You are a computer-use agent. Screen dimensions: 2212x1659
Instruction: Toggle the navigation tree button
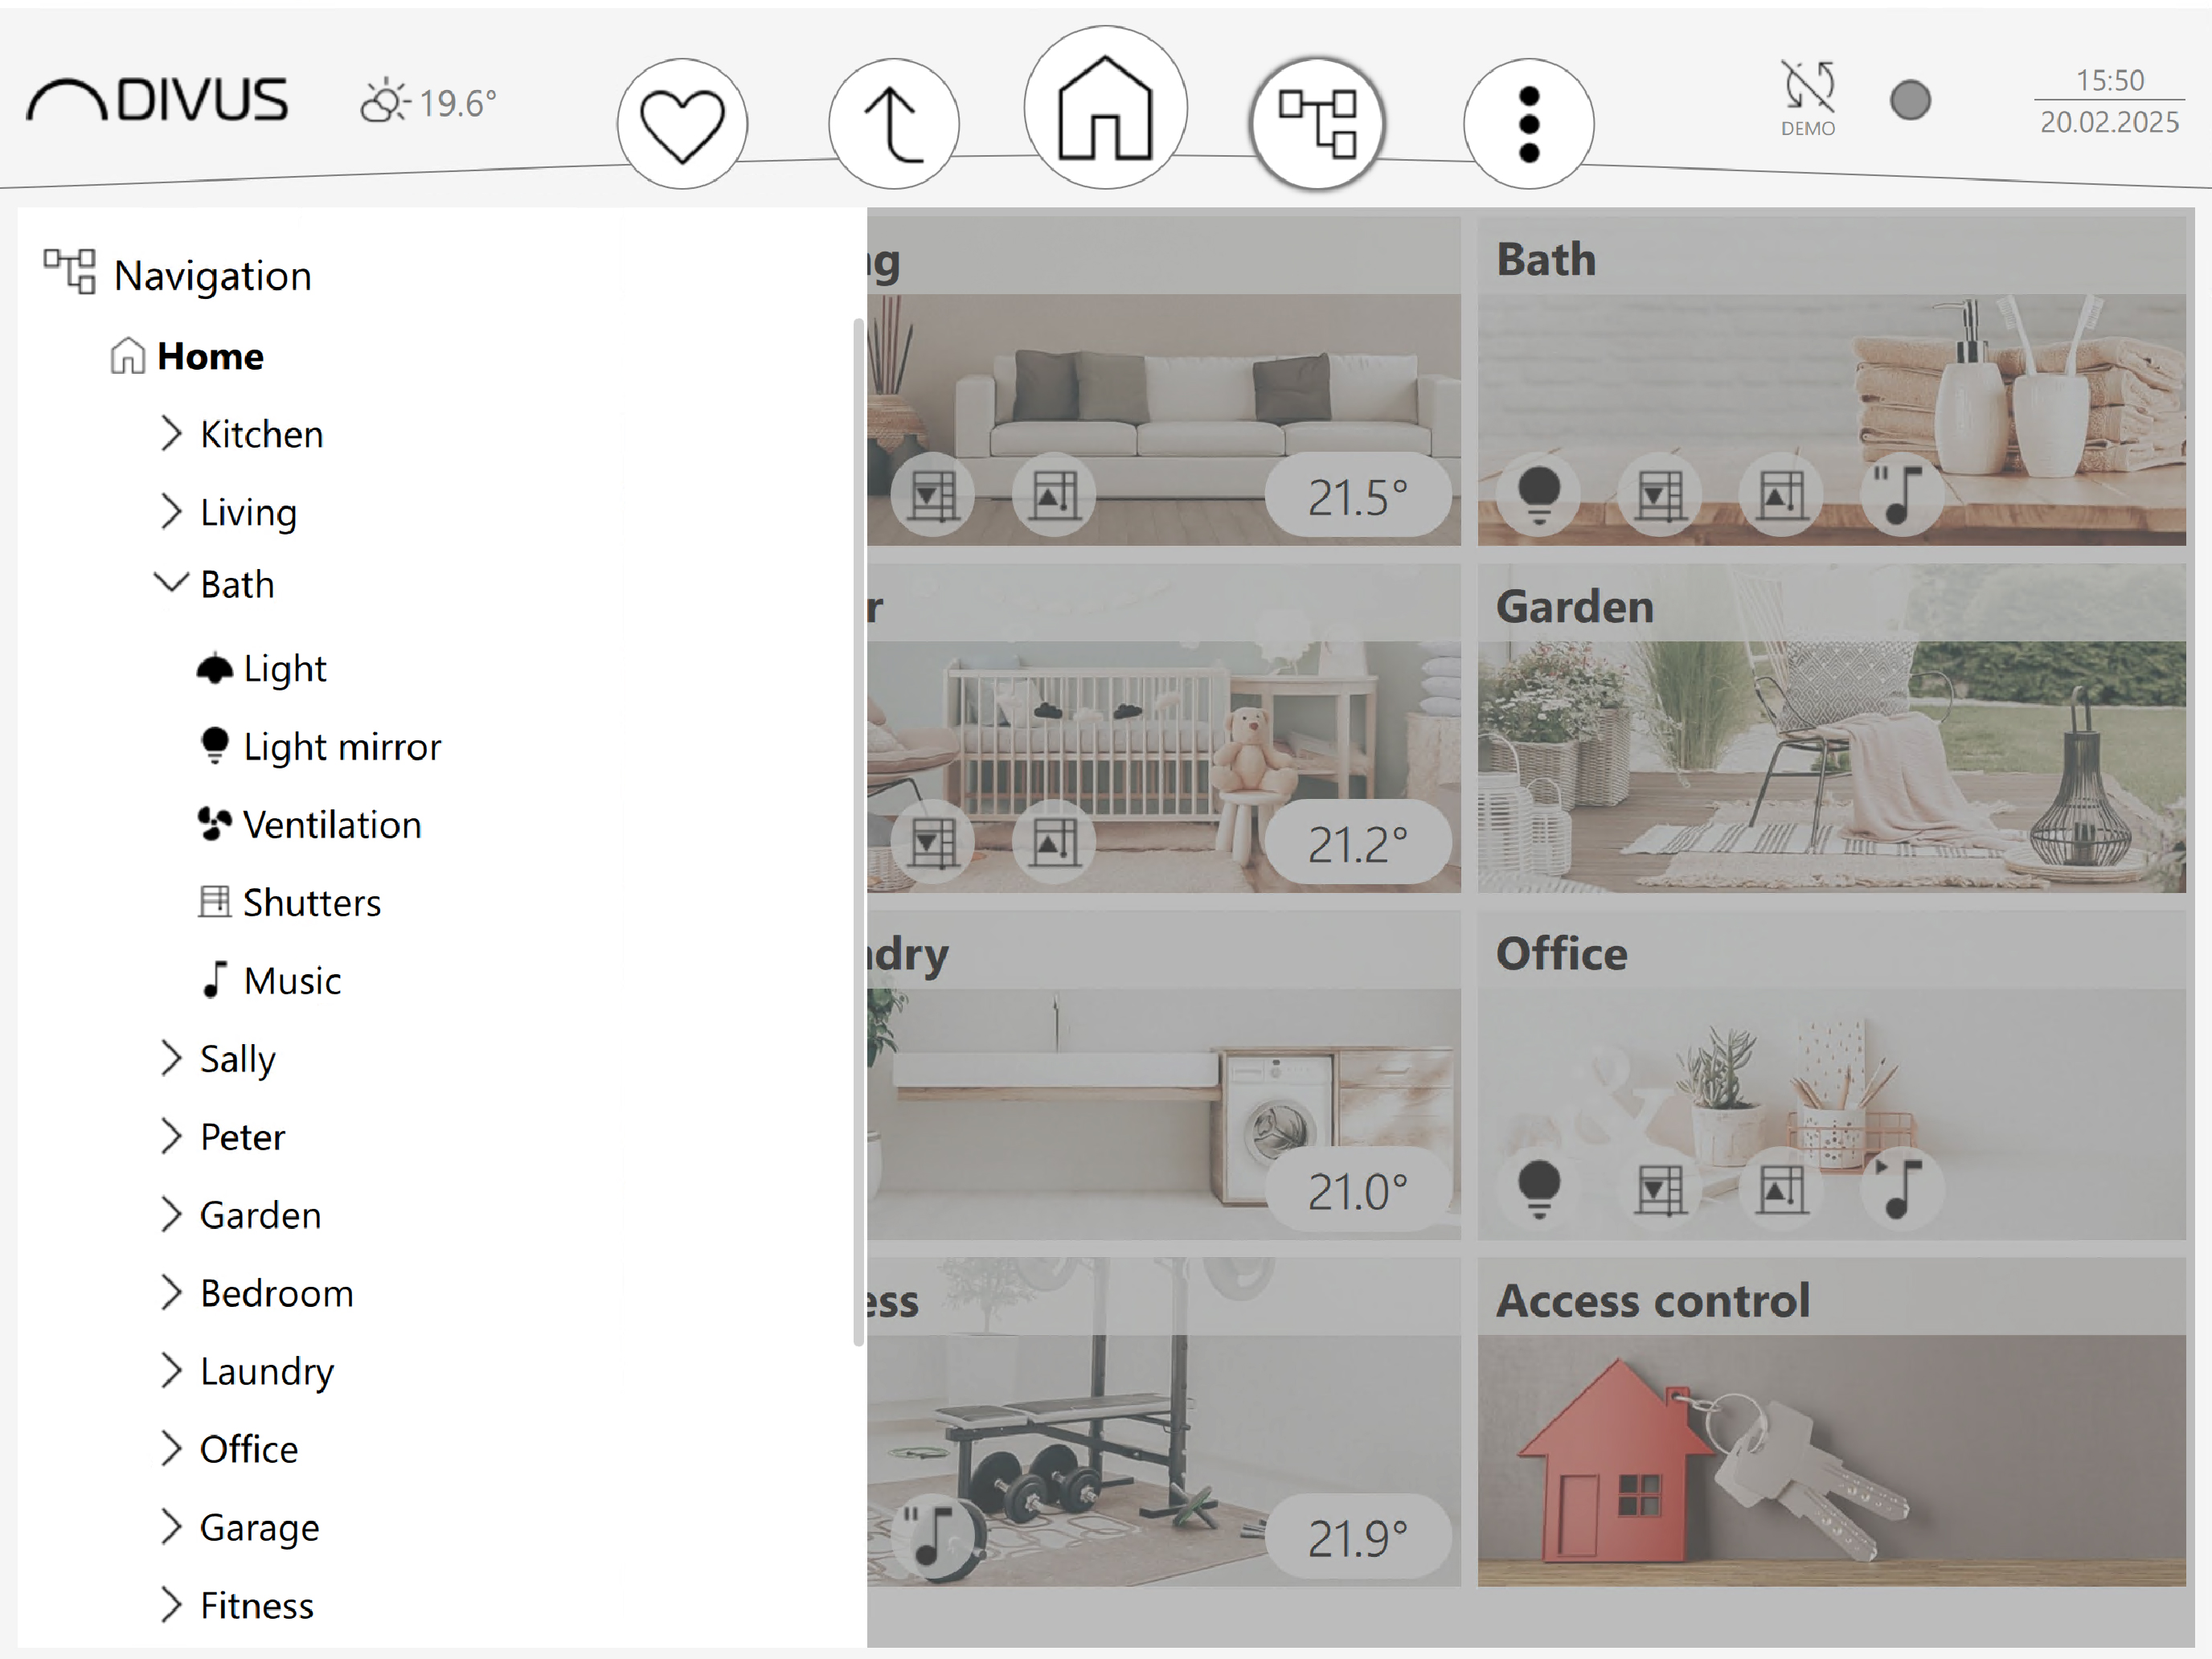click(x=1317, y=124)
